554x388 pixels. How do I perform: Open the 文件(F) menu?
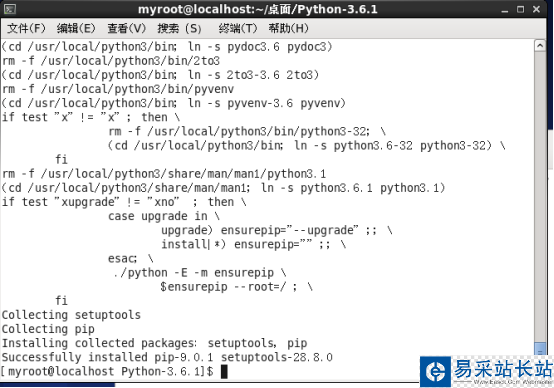(x=26, y=28)
